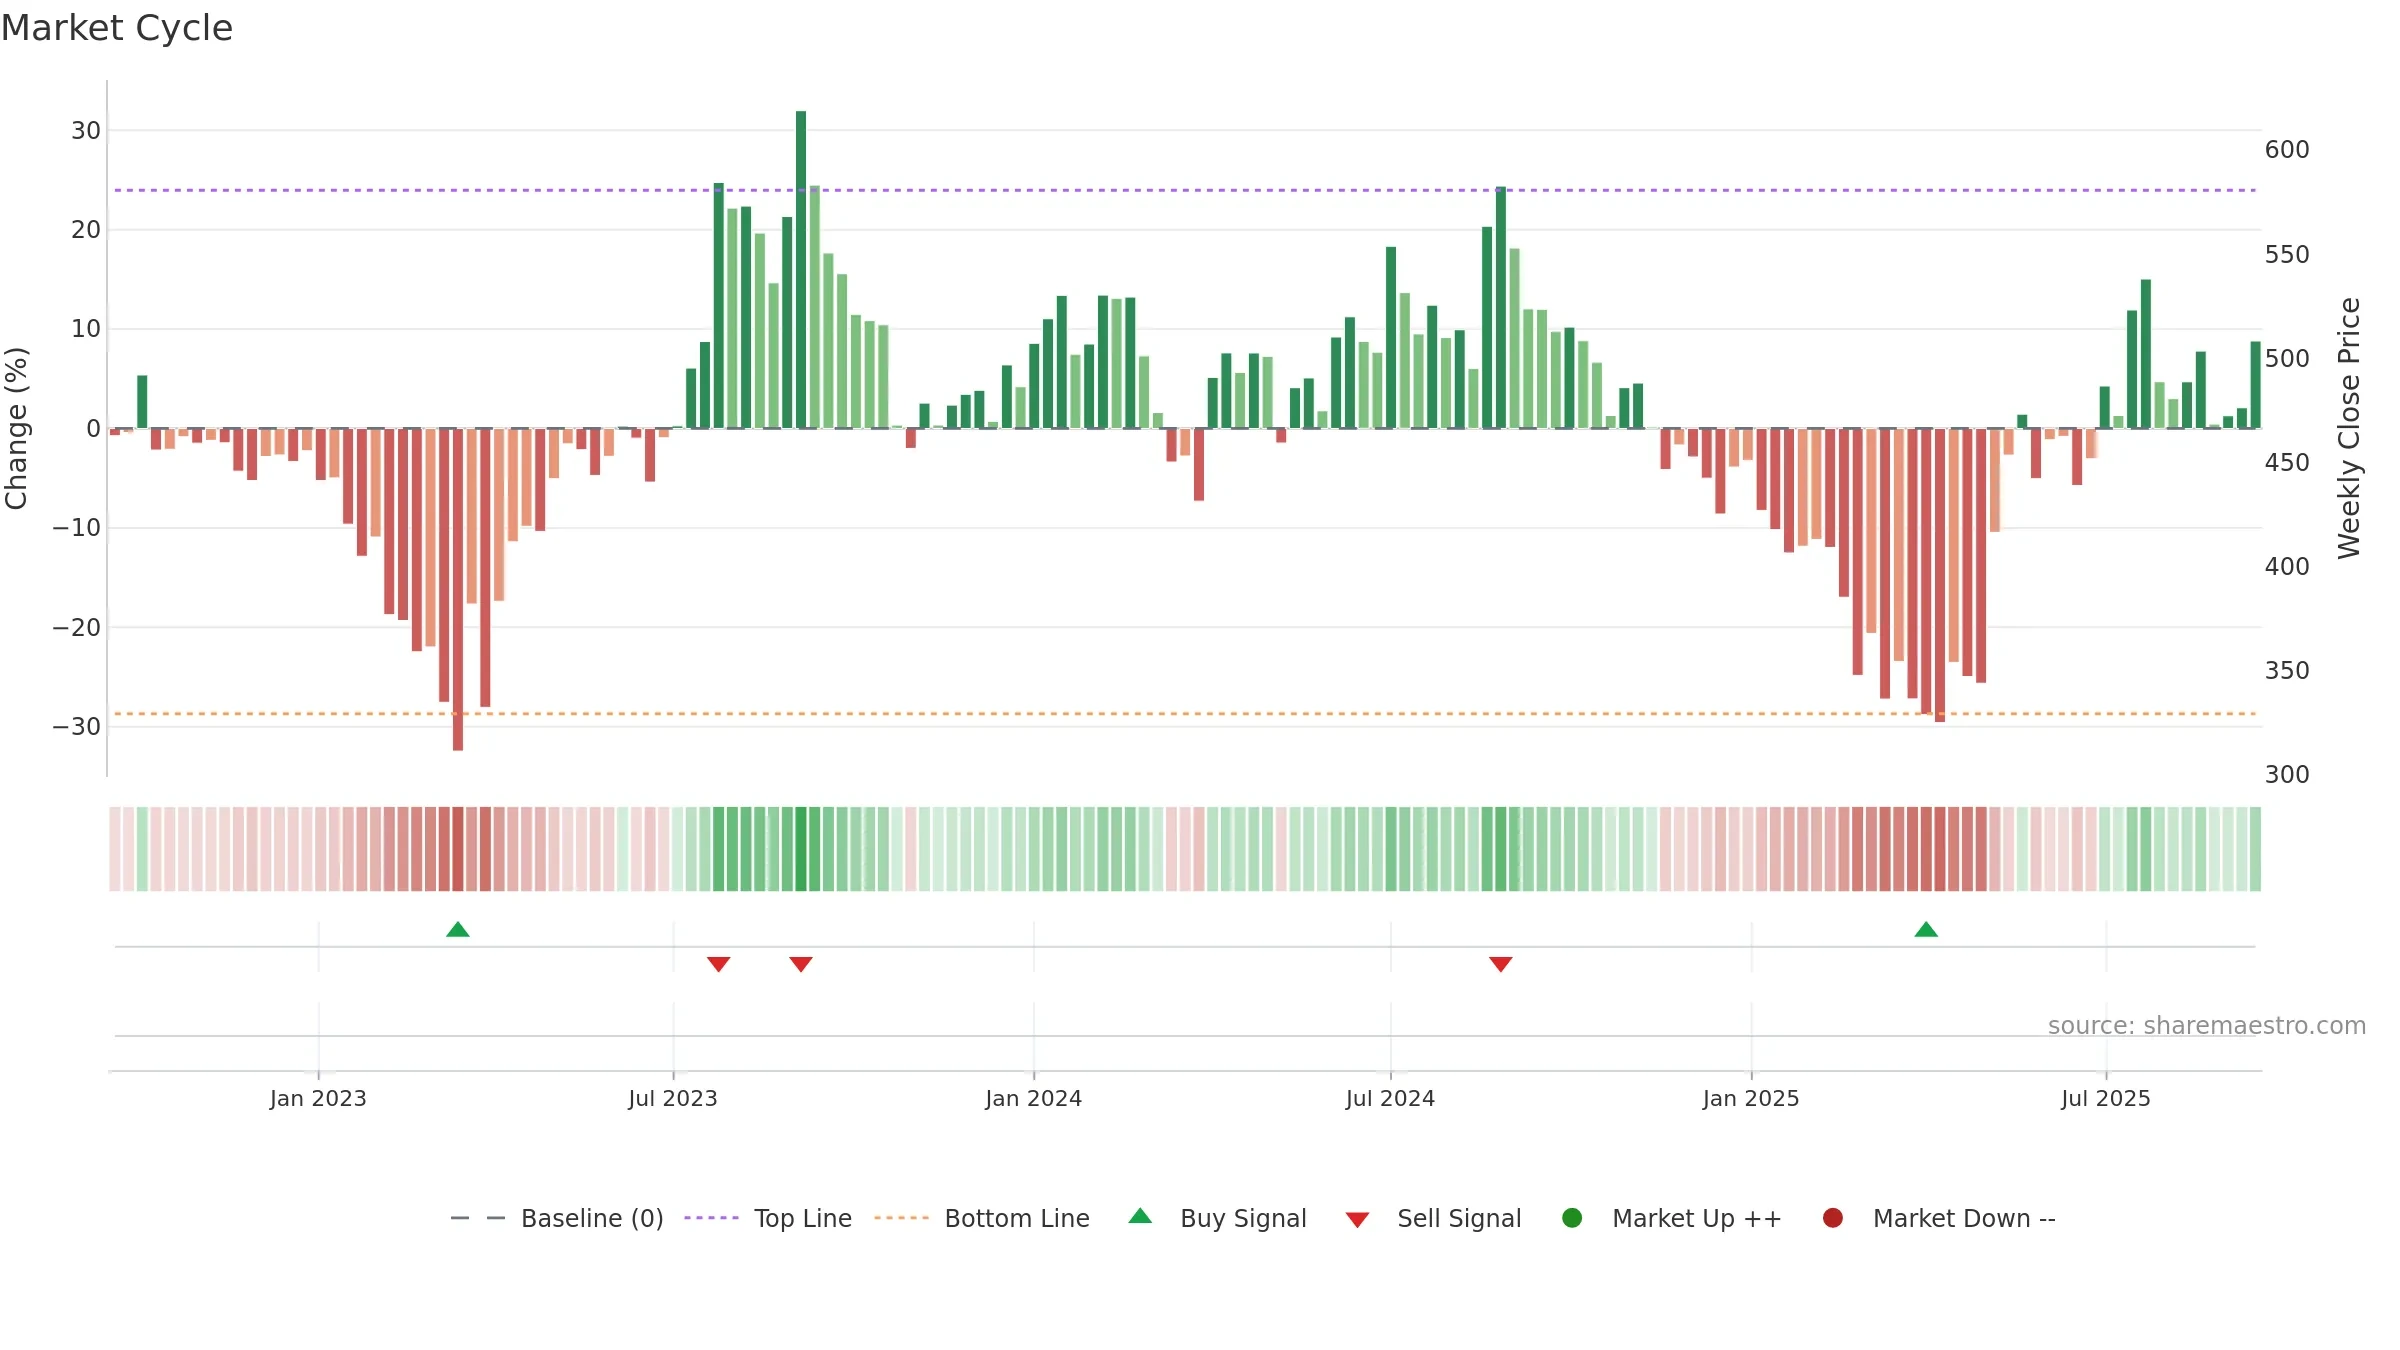
Task: Toggle the Market Down -- legend entry
Action: tap(1938, 1218)
